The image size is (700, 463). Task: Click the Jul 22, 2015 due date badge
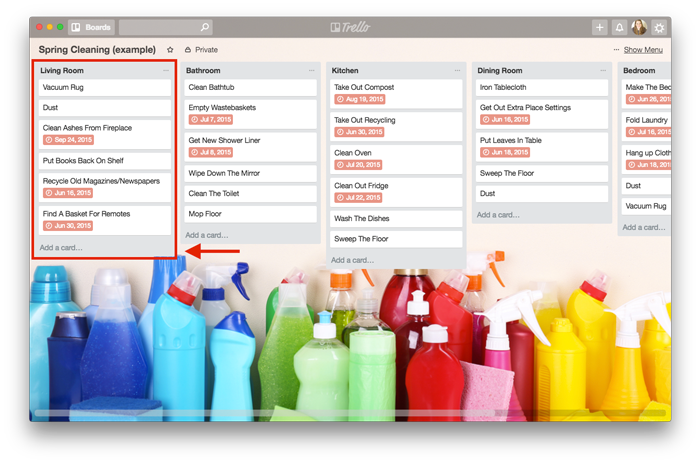pos(358,198)
